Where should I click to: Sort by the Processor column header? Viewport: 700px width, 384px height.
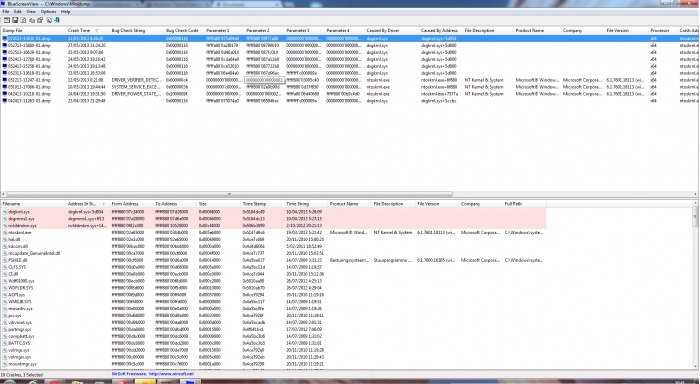coord(663,30)
